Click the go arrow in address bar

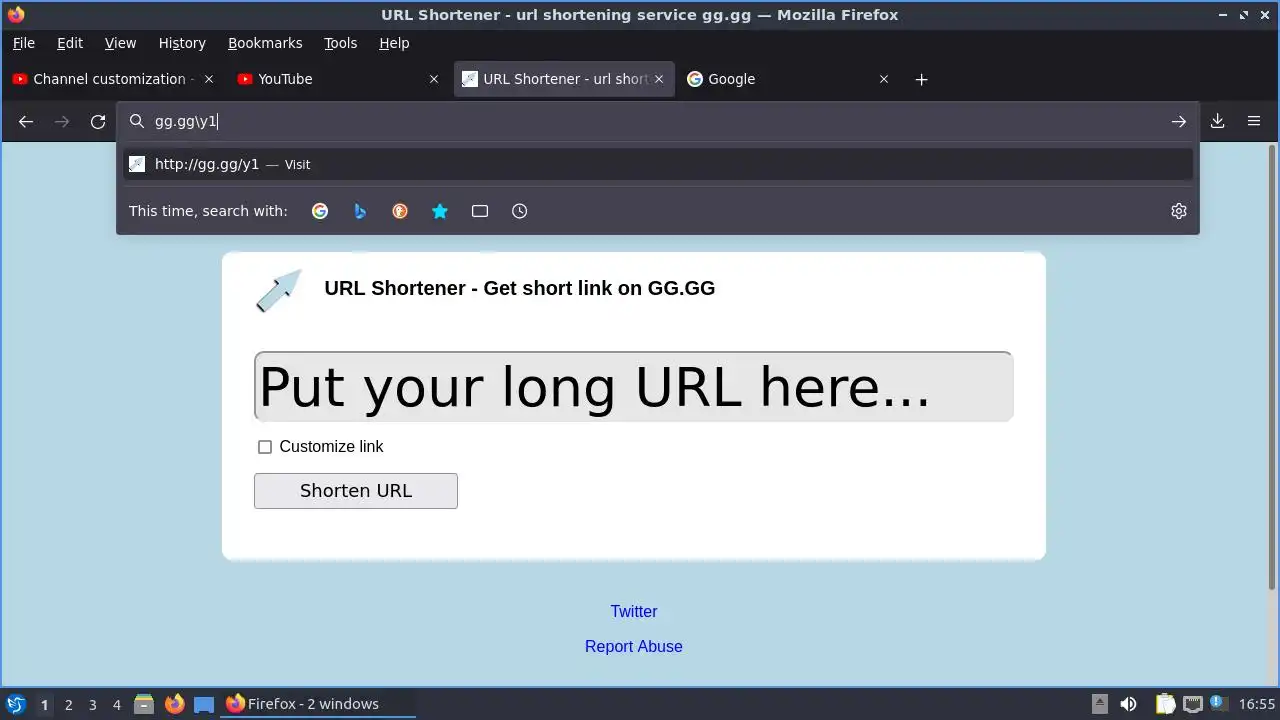[x=1179, y=121]
